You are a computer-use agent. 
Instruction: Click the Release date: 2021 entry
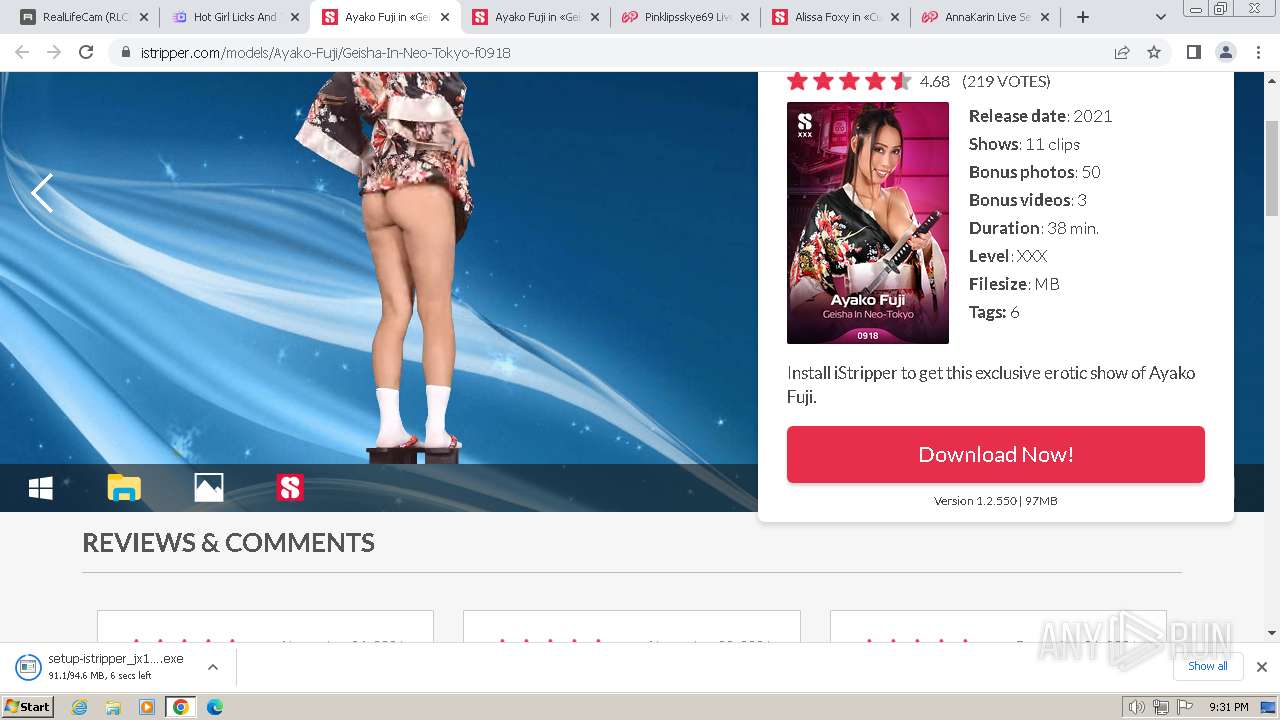(1040, 116)
